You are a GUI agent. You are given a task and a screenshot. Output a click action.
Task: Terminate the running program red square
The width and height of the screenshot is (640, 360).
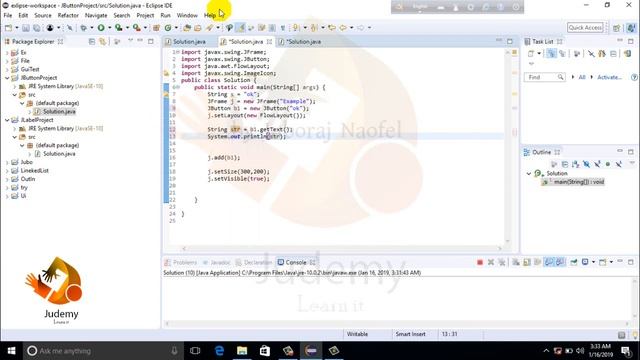480,262
